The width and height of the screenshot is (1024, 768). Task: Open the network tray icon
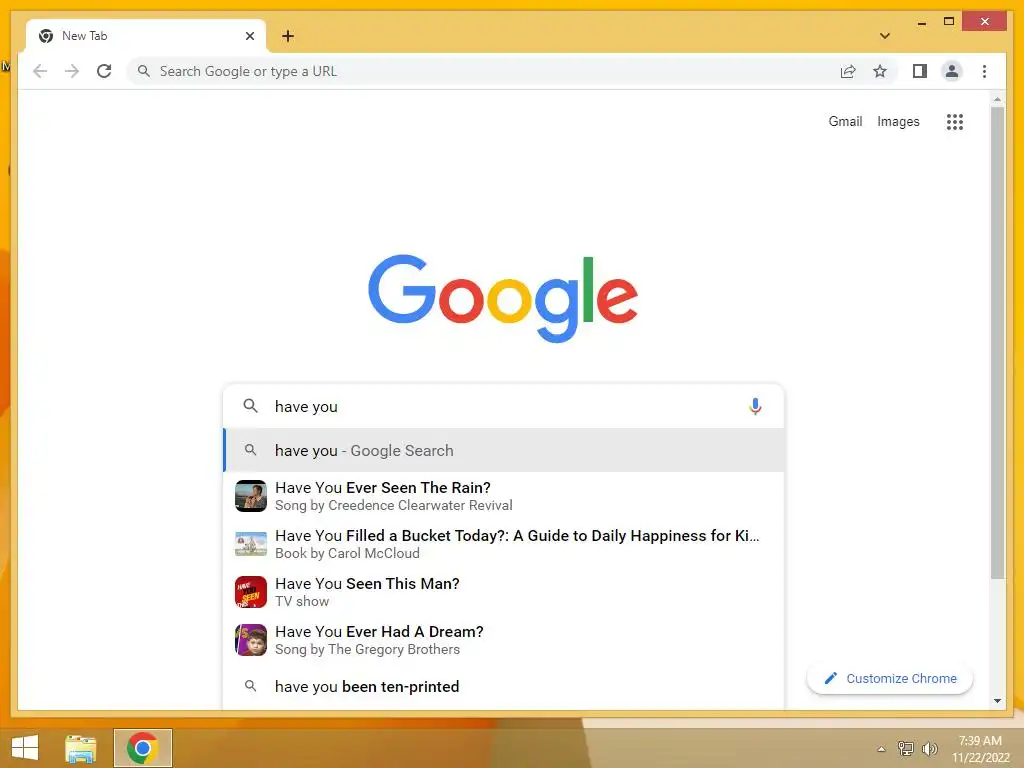point(906,748)
